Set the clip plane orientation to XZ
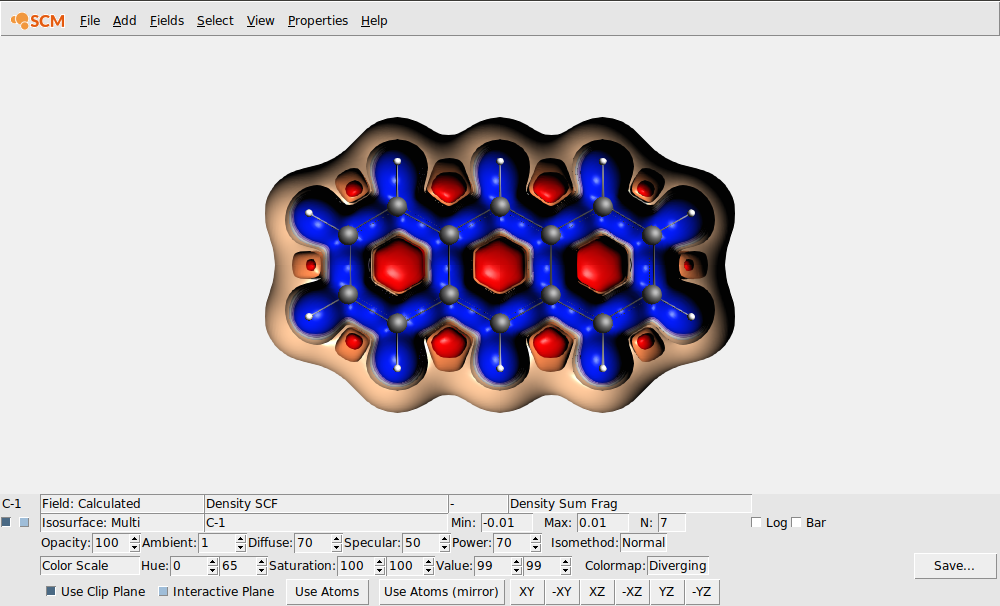 [x=596, y=591]
